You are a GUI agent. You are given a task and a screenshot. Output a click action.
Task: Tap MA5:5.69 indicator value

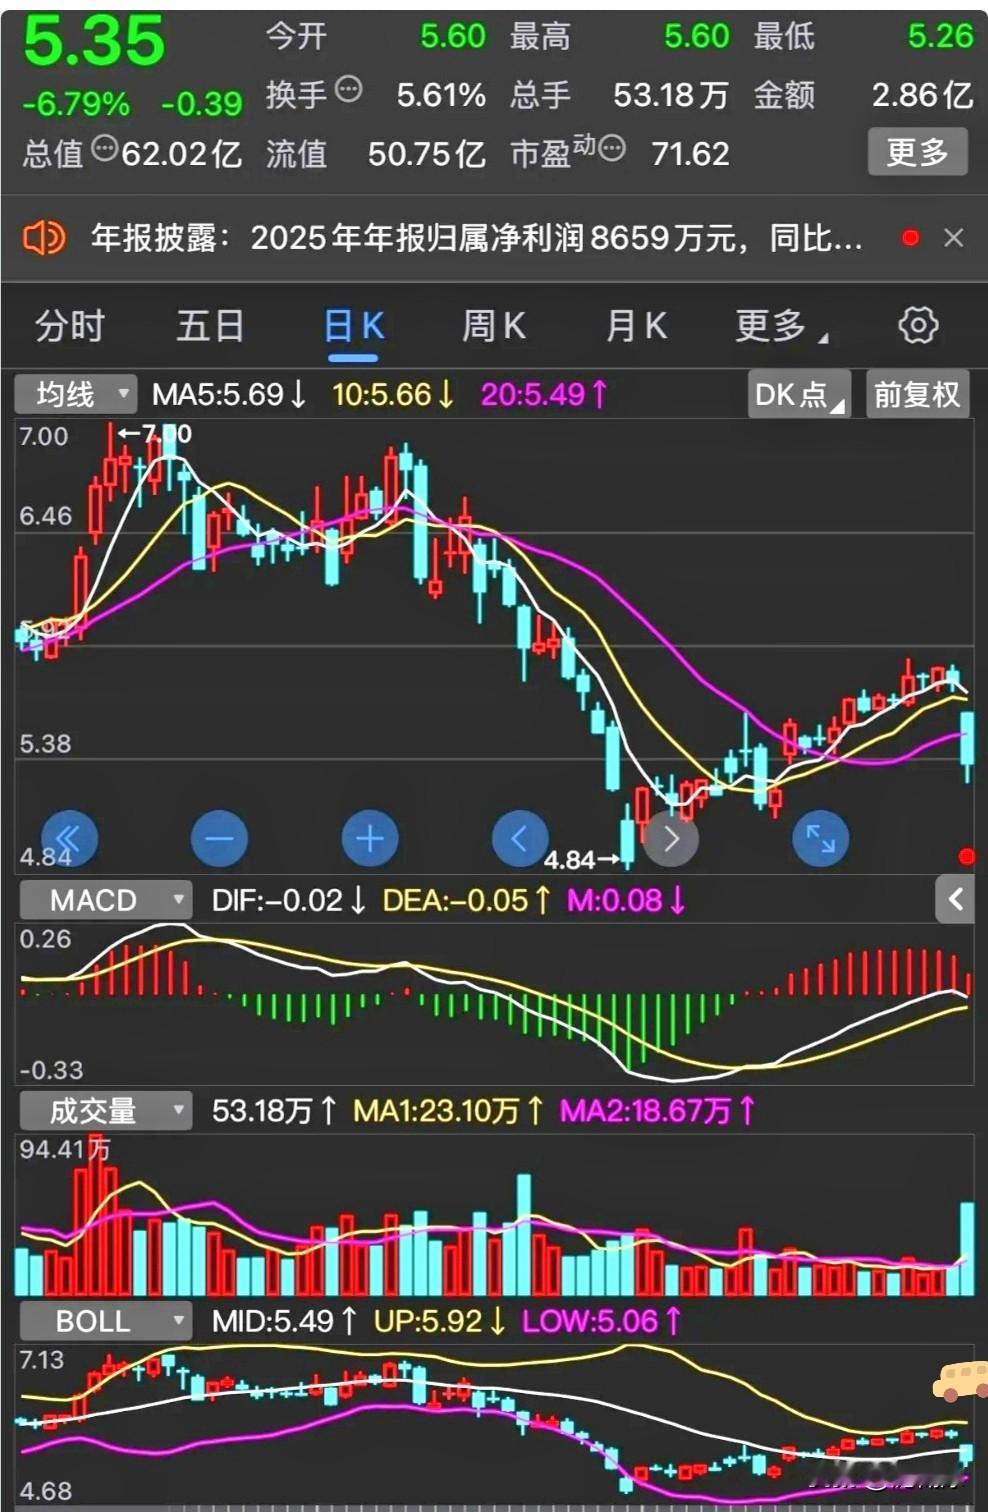pos(229,394)
